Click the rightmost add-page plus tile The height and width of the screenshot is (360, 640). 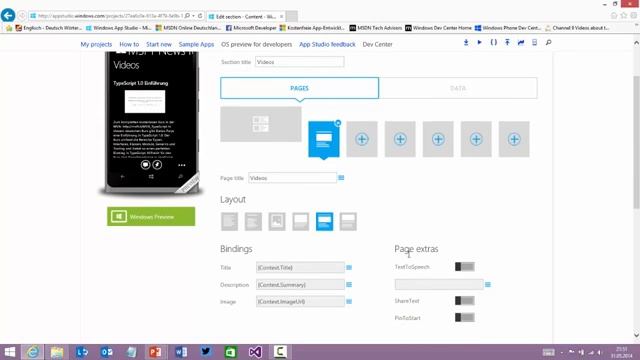(514, 139)
